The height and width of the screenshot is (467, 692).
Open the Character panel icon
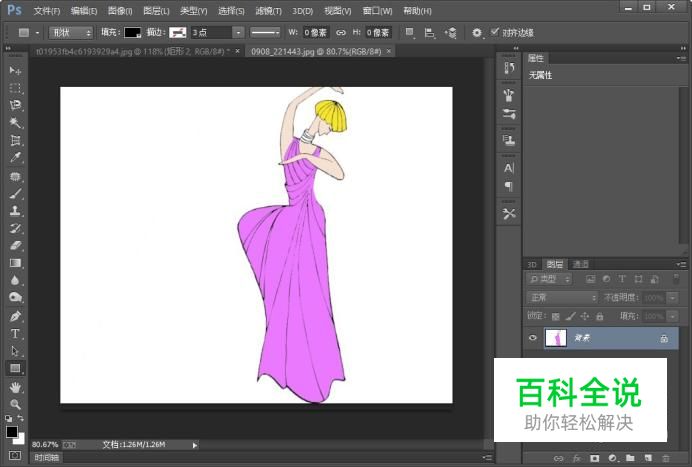click(508, 167)
